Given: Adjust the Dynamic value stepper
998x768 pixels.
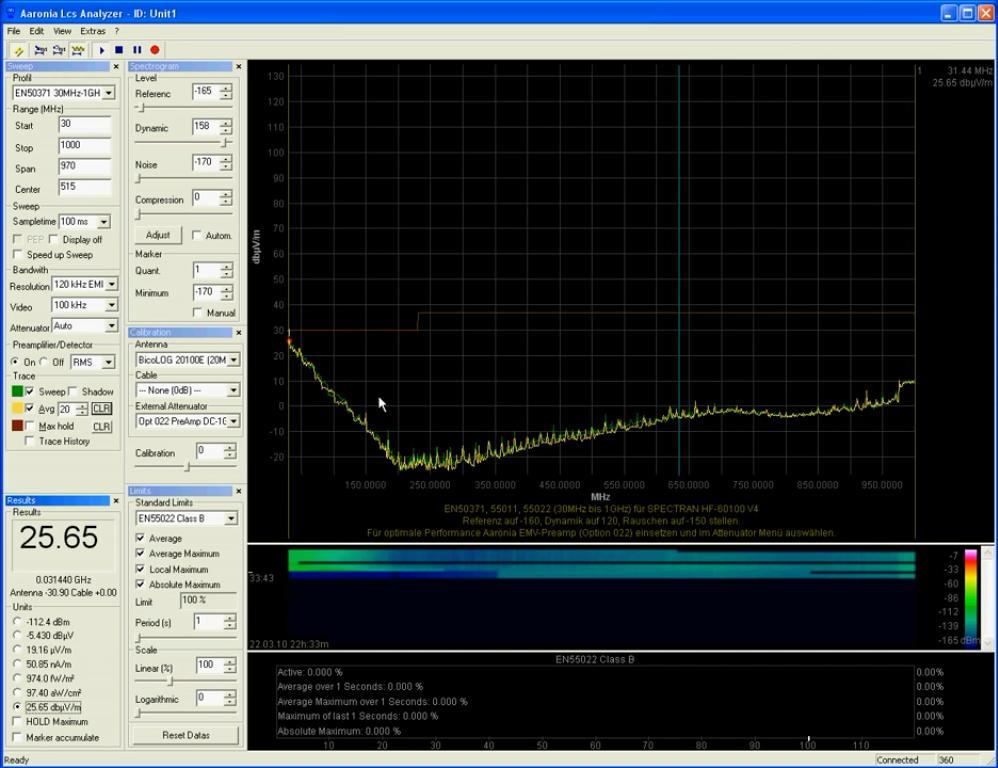Looking at the screenshot, I should coord(226,127).
